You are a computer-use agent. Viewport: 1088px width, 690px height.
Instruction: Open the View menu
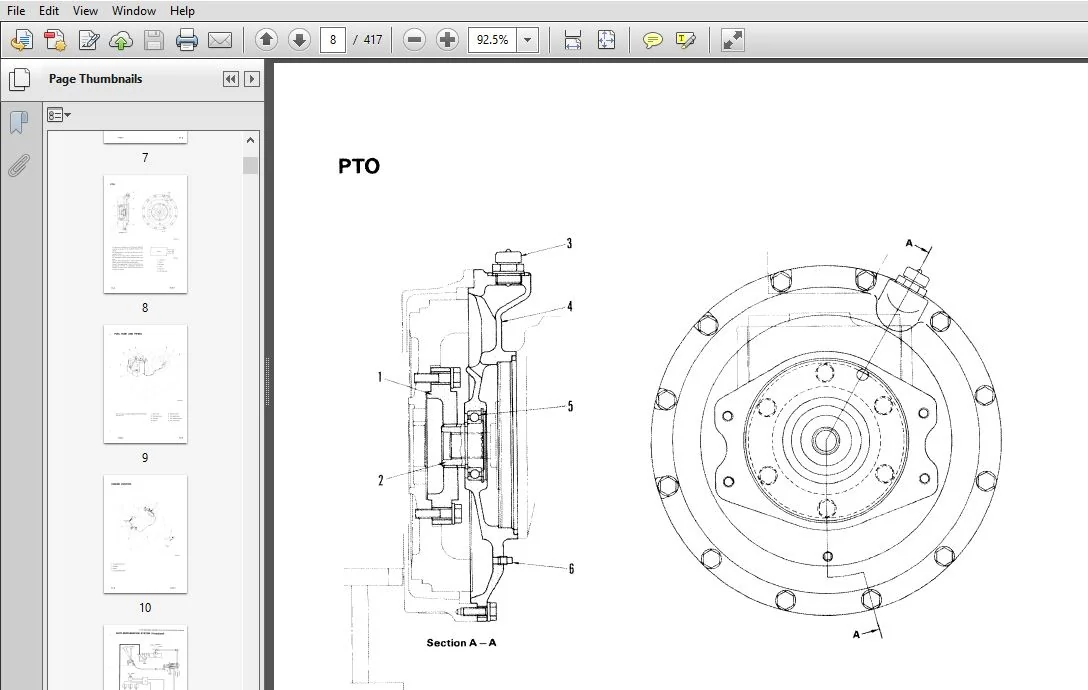(x=85, y=10)
